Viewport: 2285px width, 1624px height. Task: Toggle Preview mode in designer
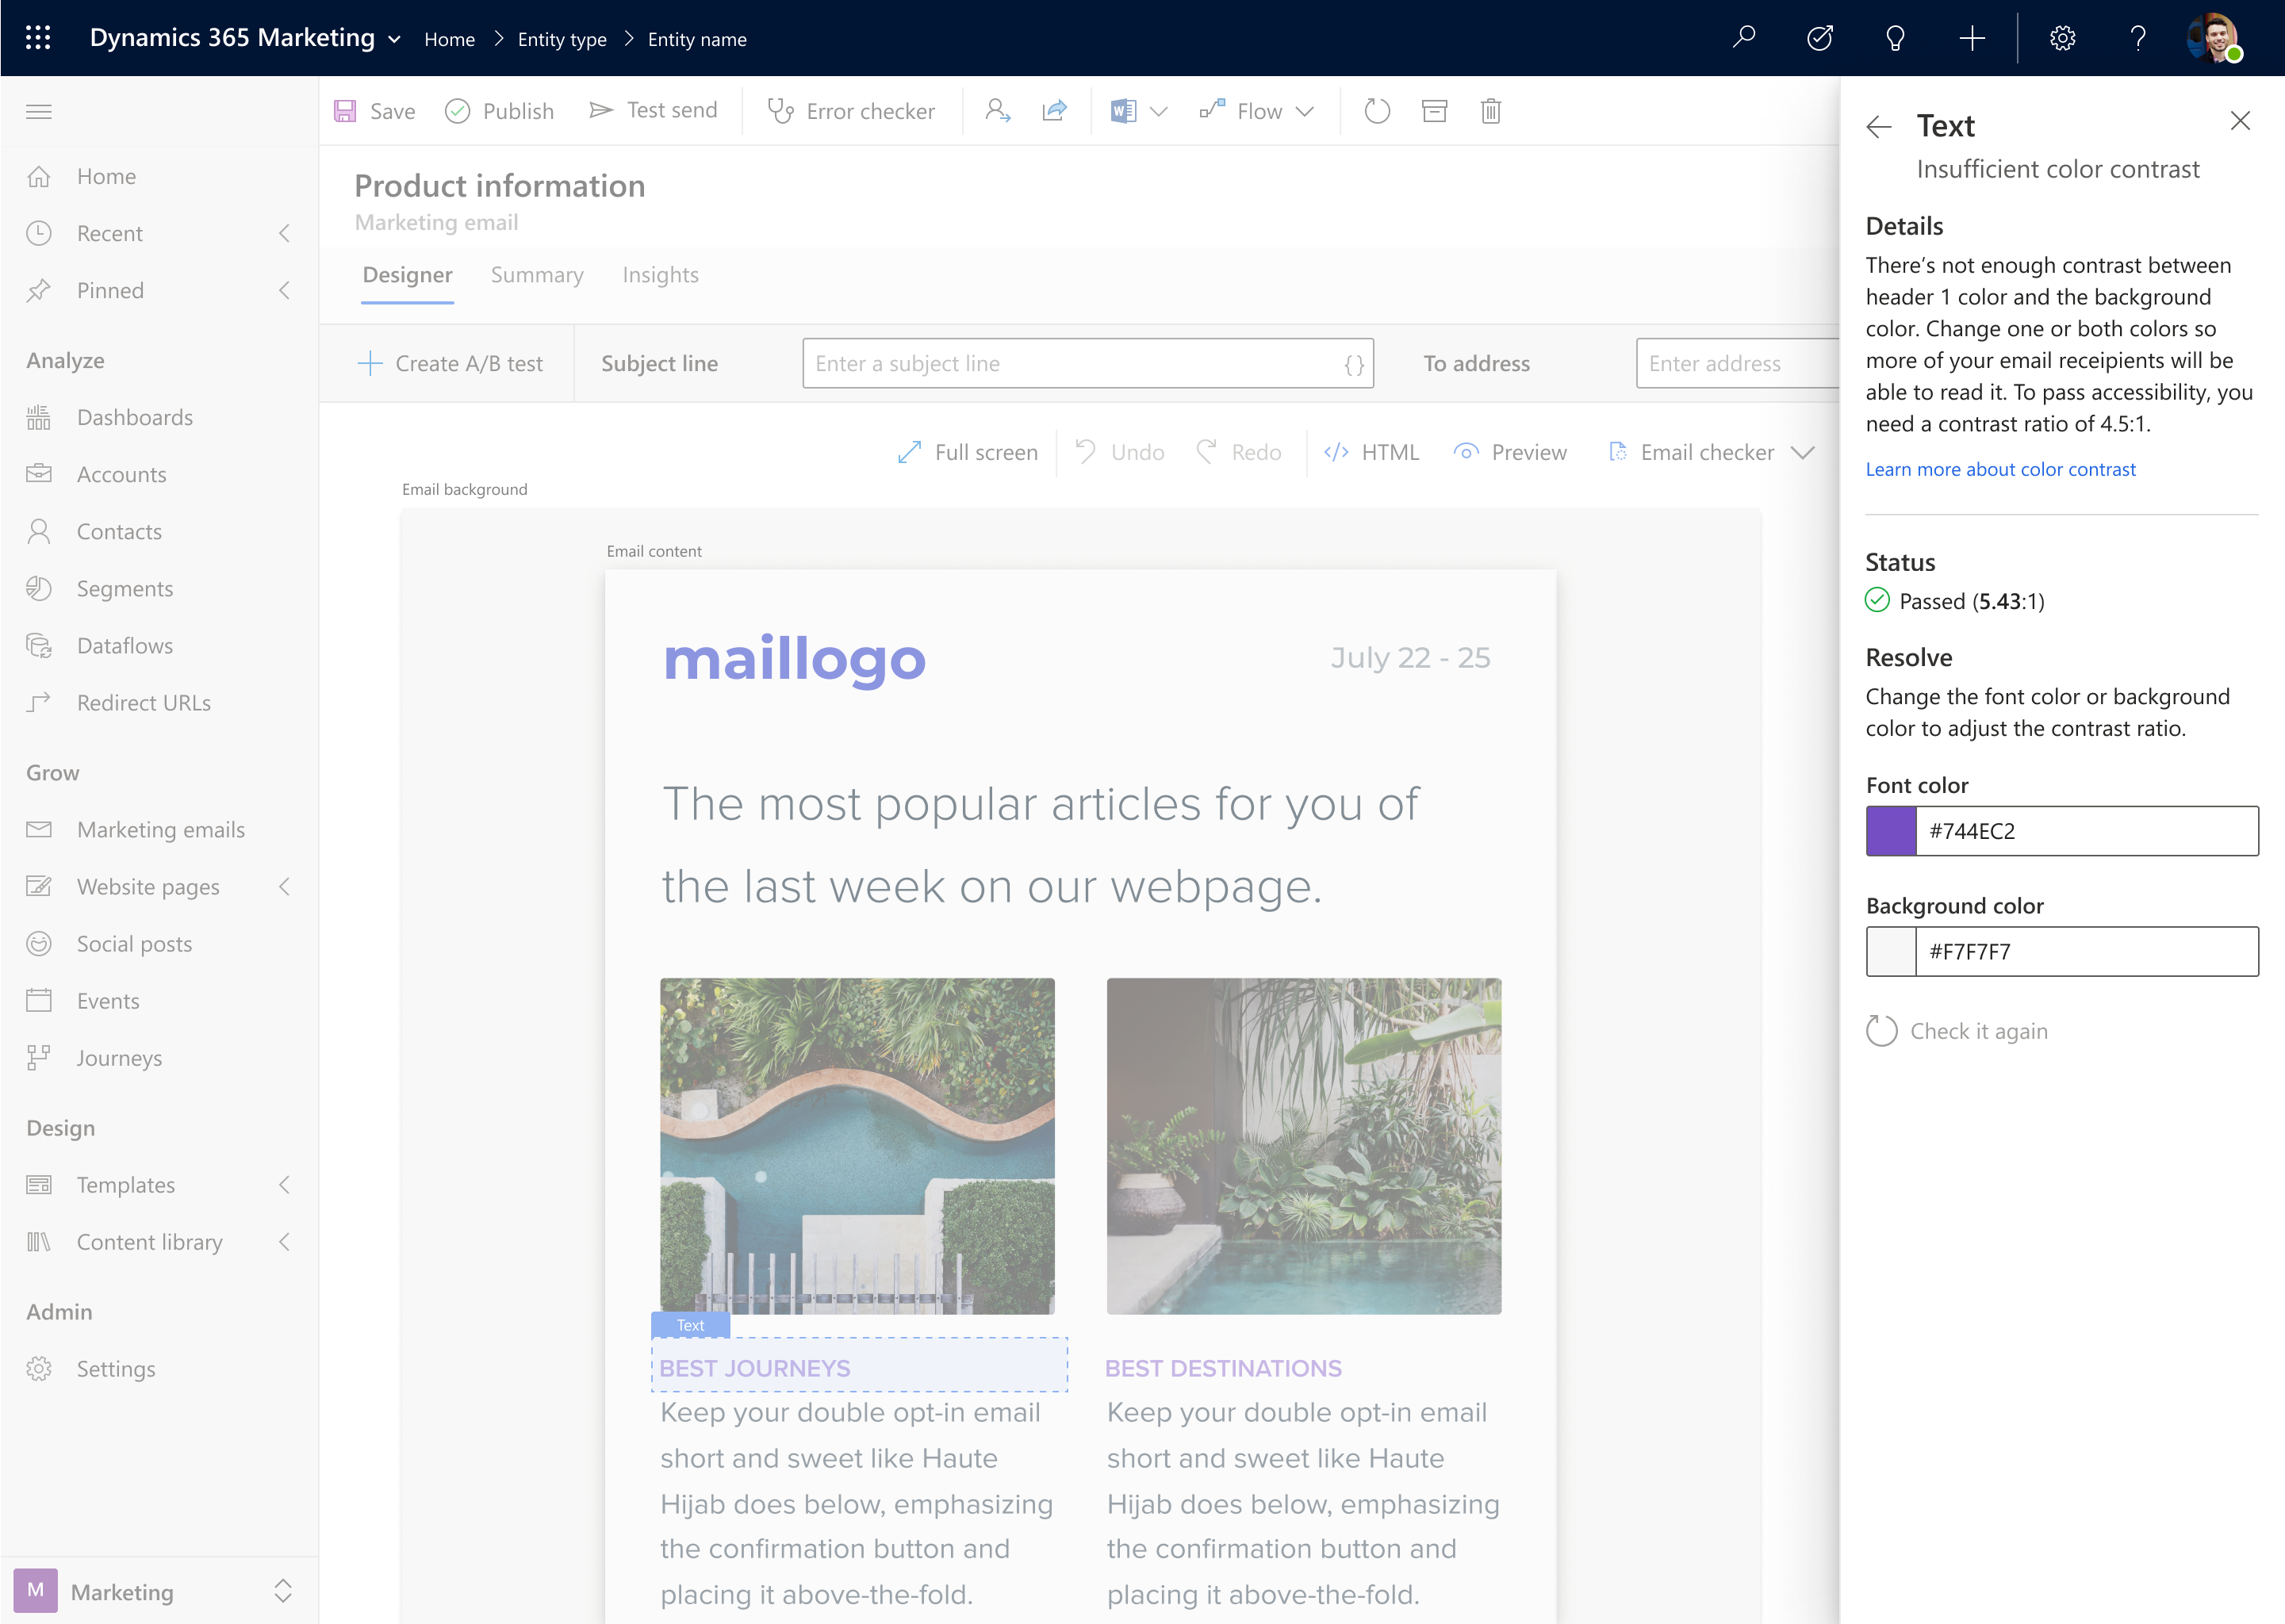1508,452
